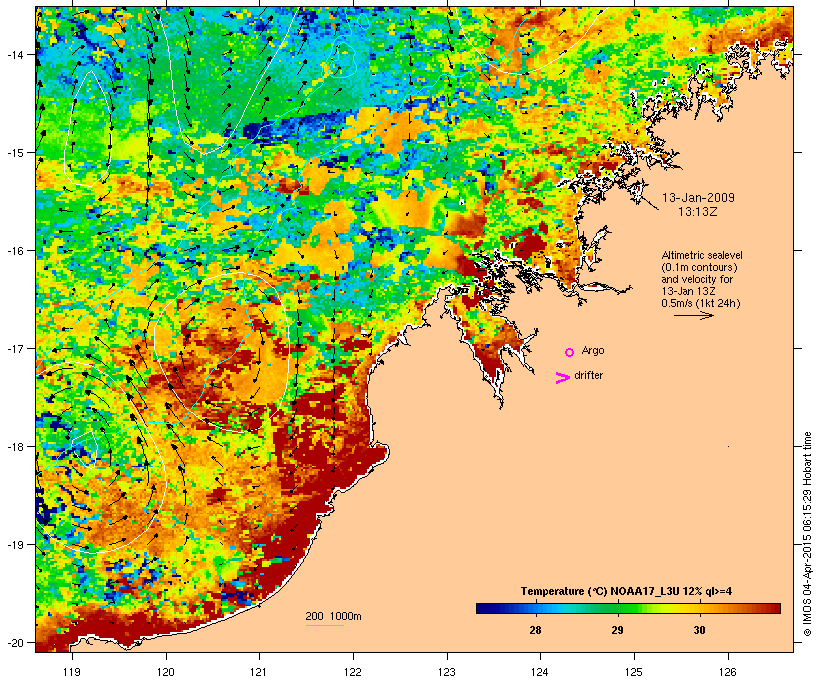The image size is (820, 680).
Task: Click the 'Temperature (°C) NOAA17_L3U 12% ql>=4' title
Action: point(626,592)
